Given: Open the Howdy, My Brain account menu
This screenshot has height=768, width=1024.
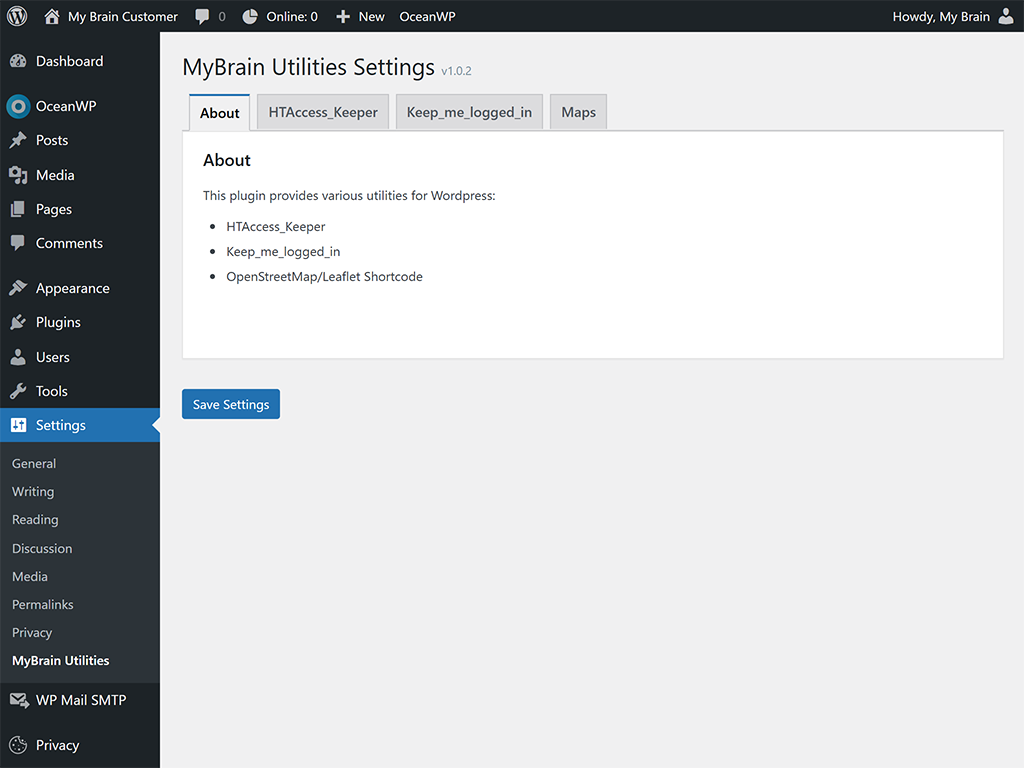Looking at the screenshot, I should (941, 16).
